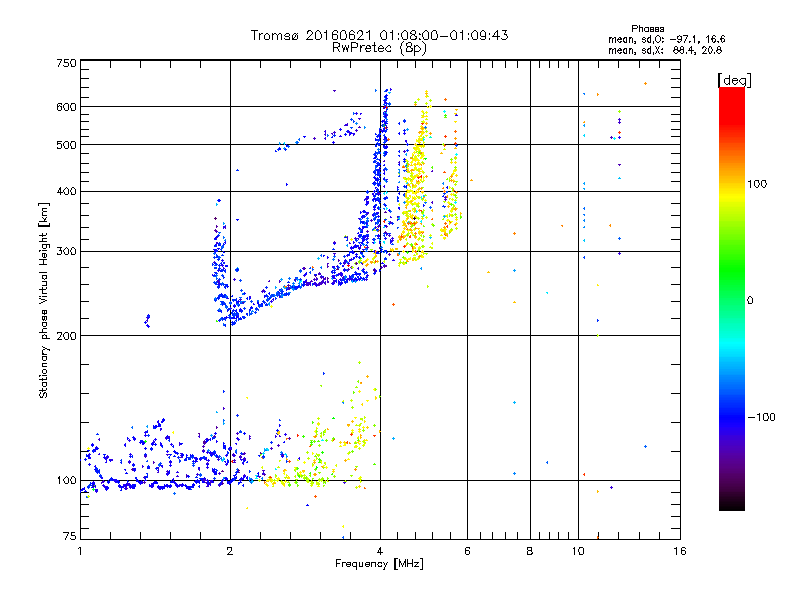Click the 4 MHz frequency tick label
This screenshot has height=600, width=800.
pyautogui.click(x=380, y=551)
